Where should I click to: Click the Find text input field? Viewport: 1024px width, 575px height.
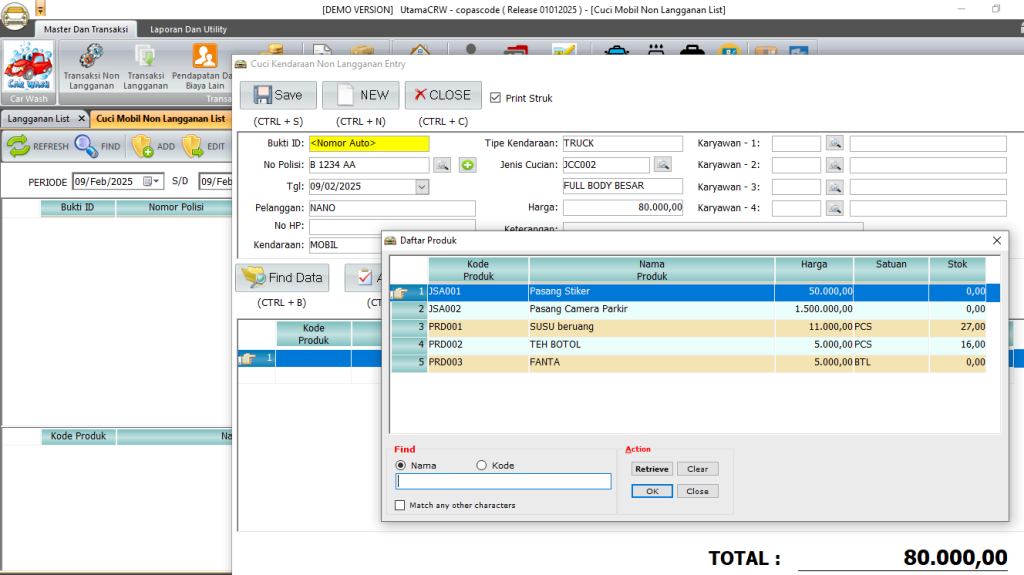click(503, 481)
